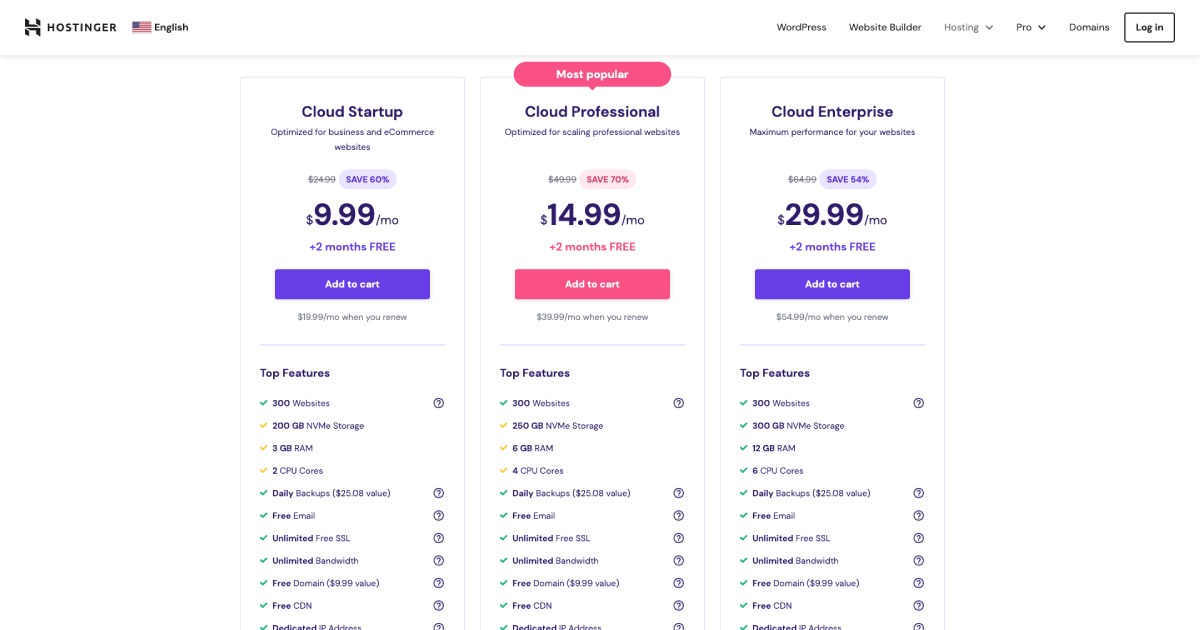Show help for Cloud Startup Daily Backups
This screenshot has height=630, width=1200.
(438, 493)
